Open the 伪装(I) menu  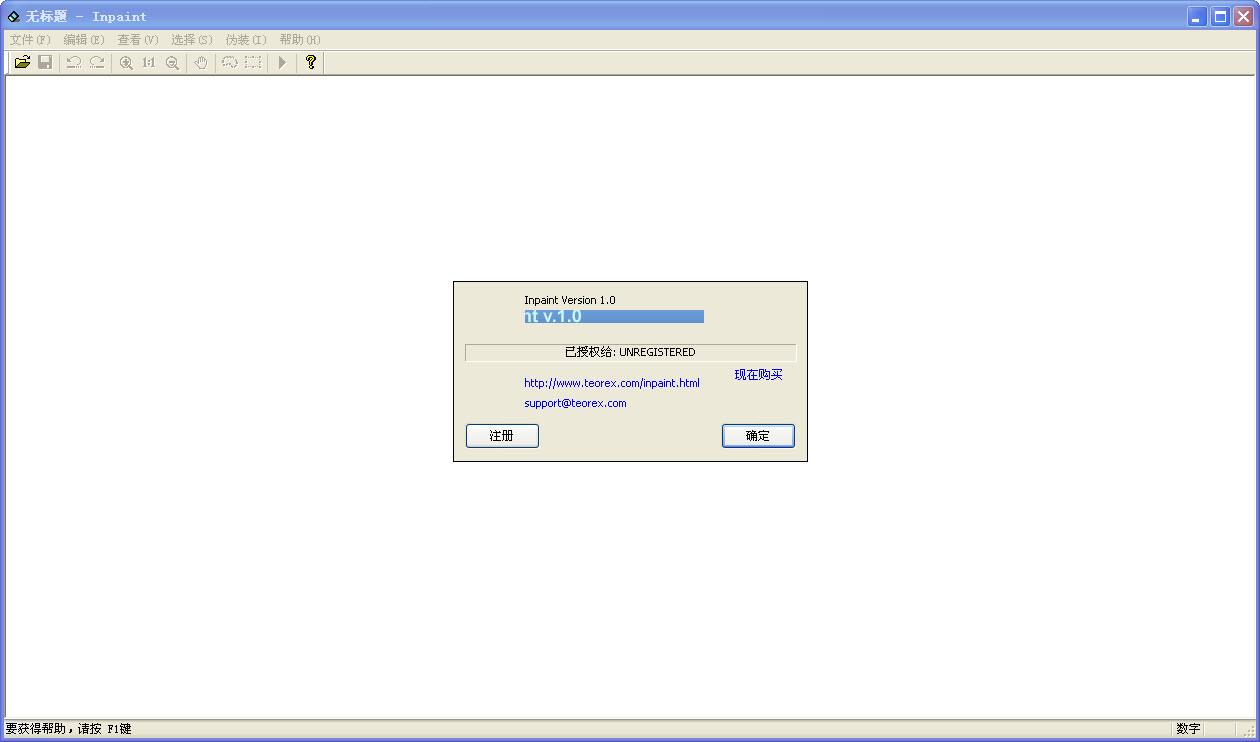pos(246,40)
